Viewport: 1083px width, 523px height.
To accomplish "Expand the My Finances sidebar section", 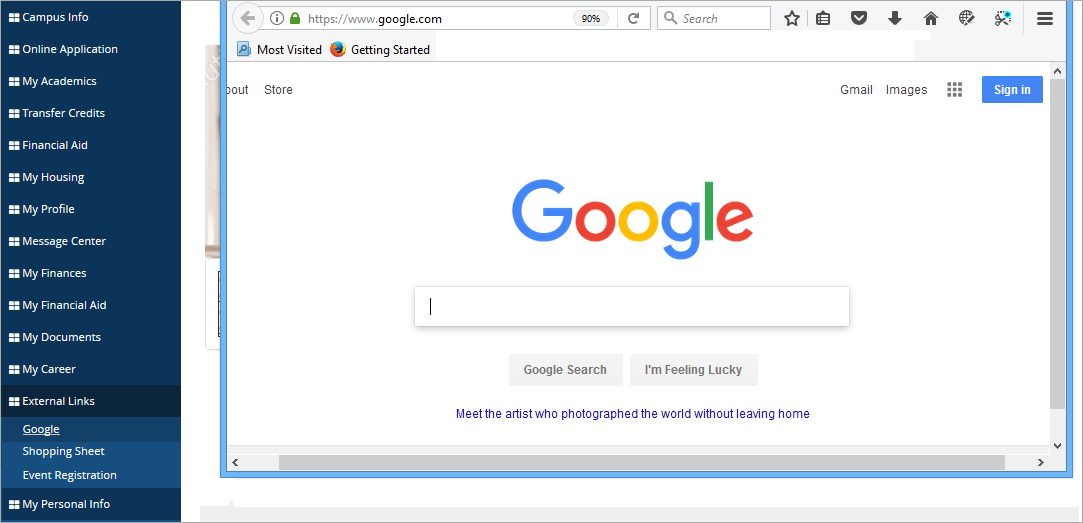I will click(x=90, y=273).
